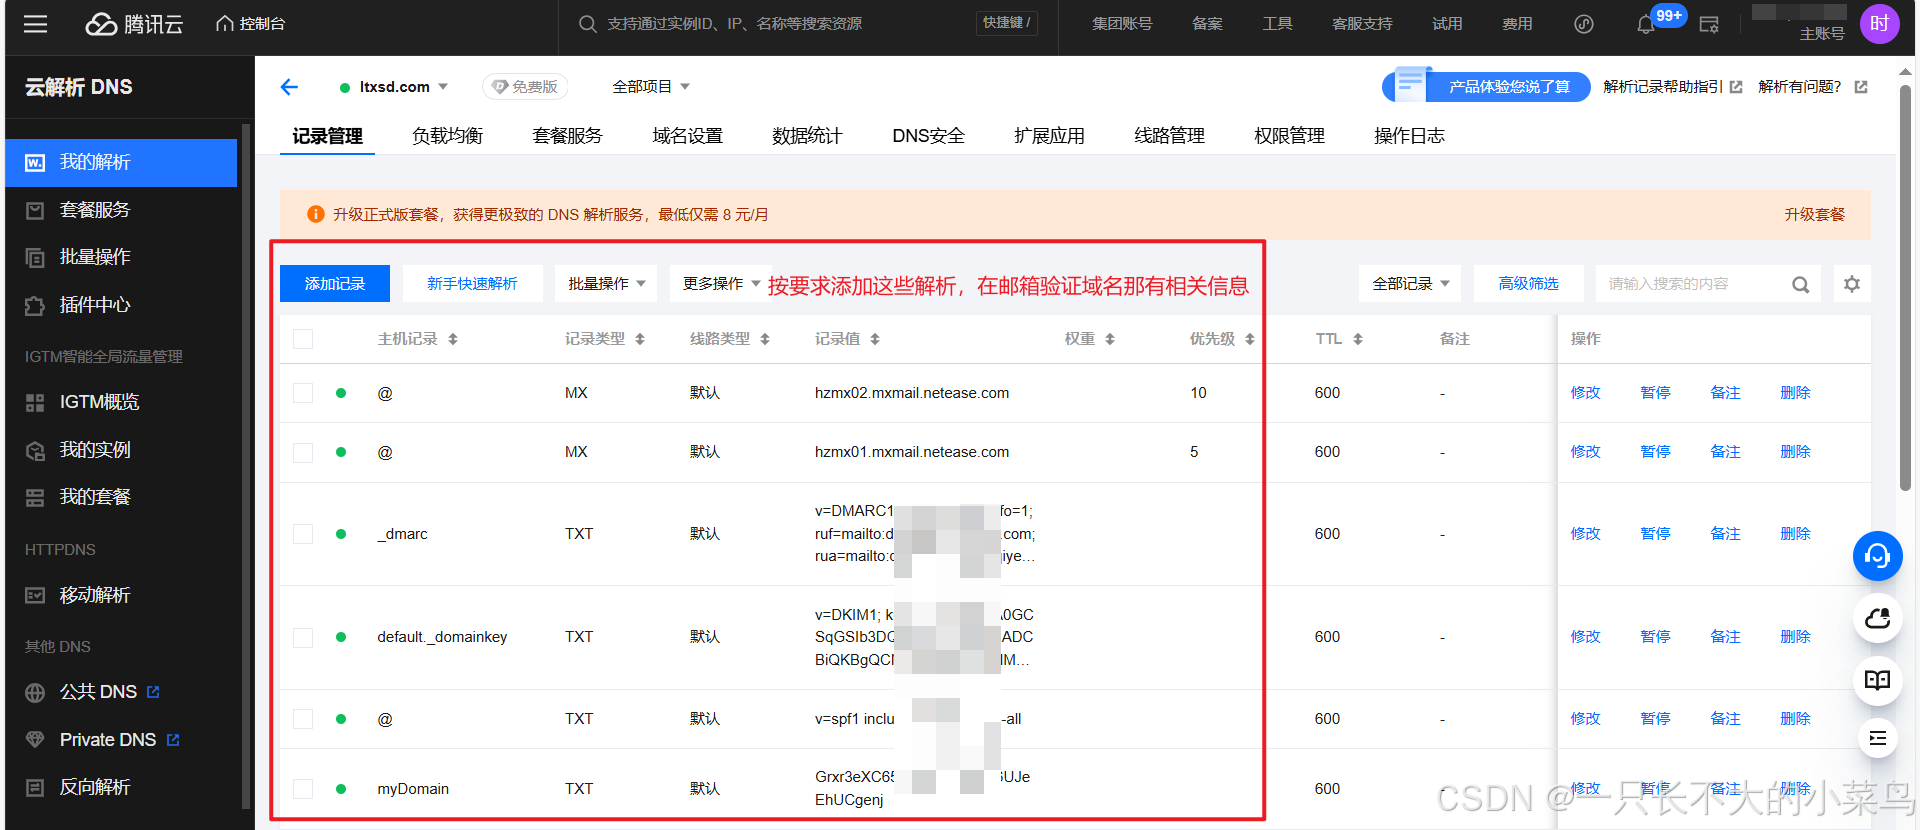The width and height of the screenshot is (1920, 830).
Task: Select checkbox for _dmarc record
Action: click(303, 534)
